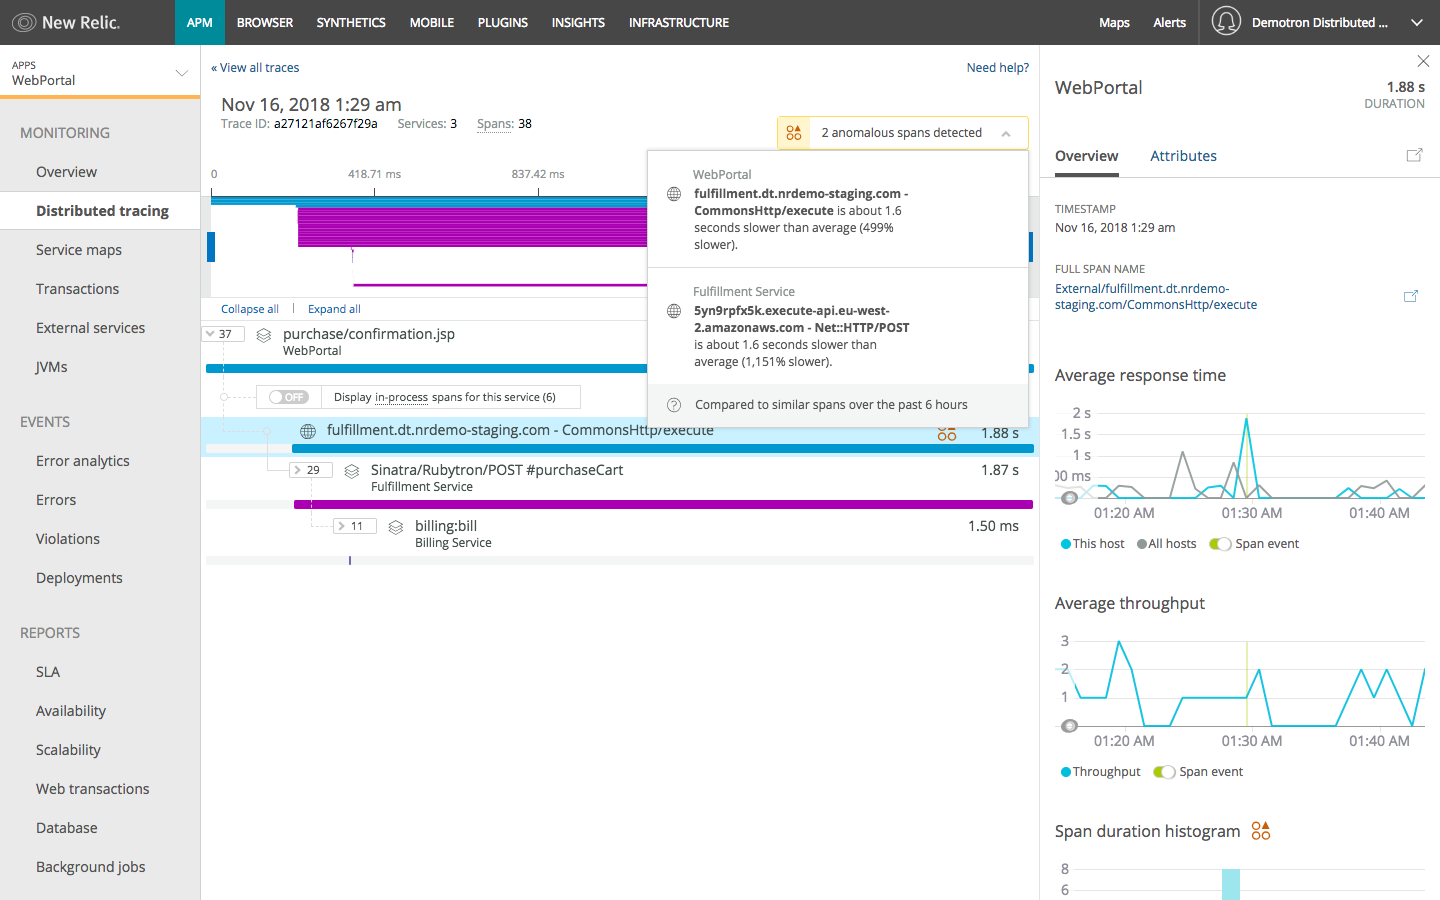Open the account user avatar icon

click(x=1226, y=21)
